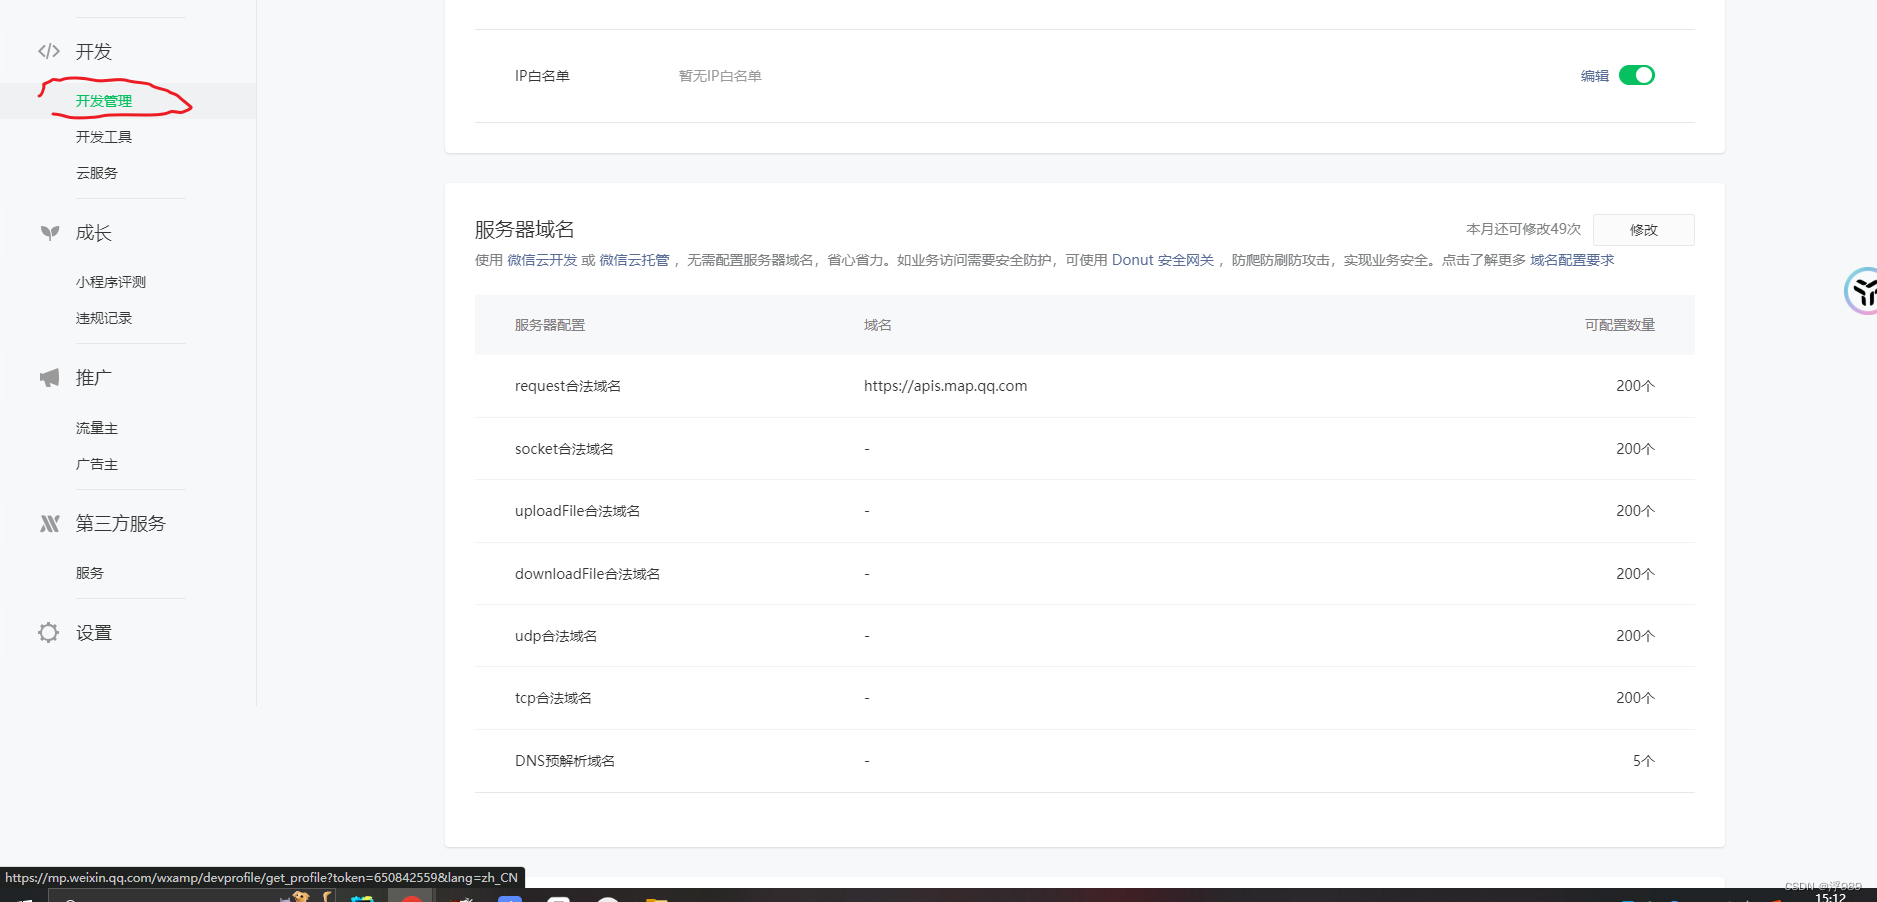This screenshot has height=902, width=1877.
Task: Open 小程序评测 menu item
Action: click(x=111, y=282)
